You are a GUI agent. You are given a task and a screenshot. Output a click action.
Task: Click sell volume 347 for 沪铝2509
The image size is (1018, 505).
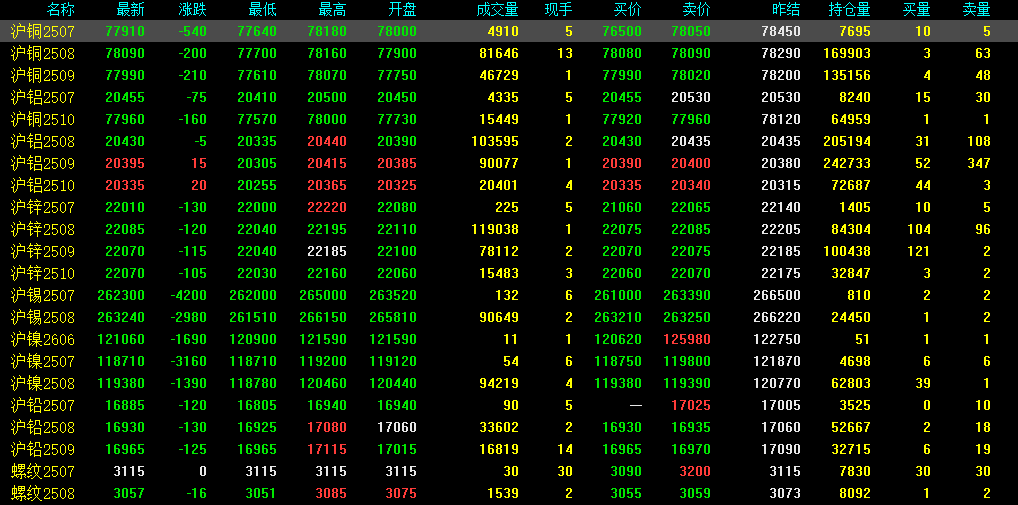(x=979, y=164)
